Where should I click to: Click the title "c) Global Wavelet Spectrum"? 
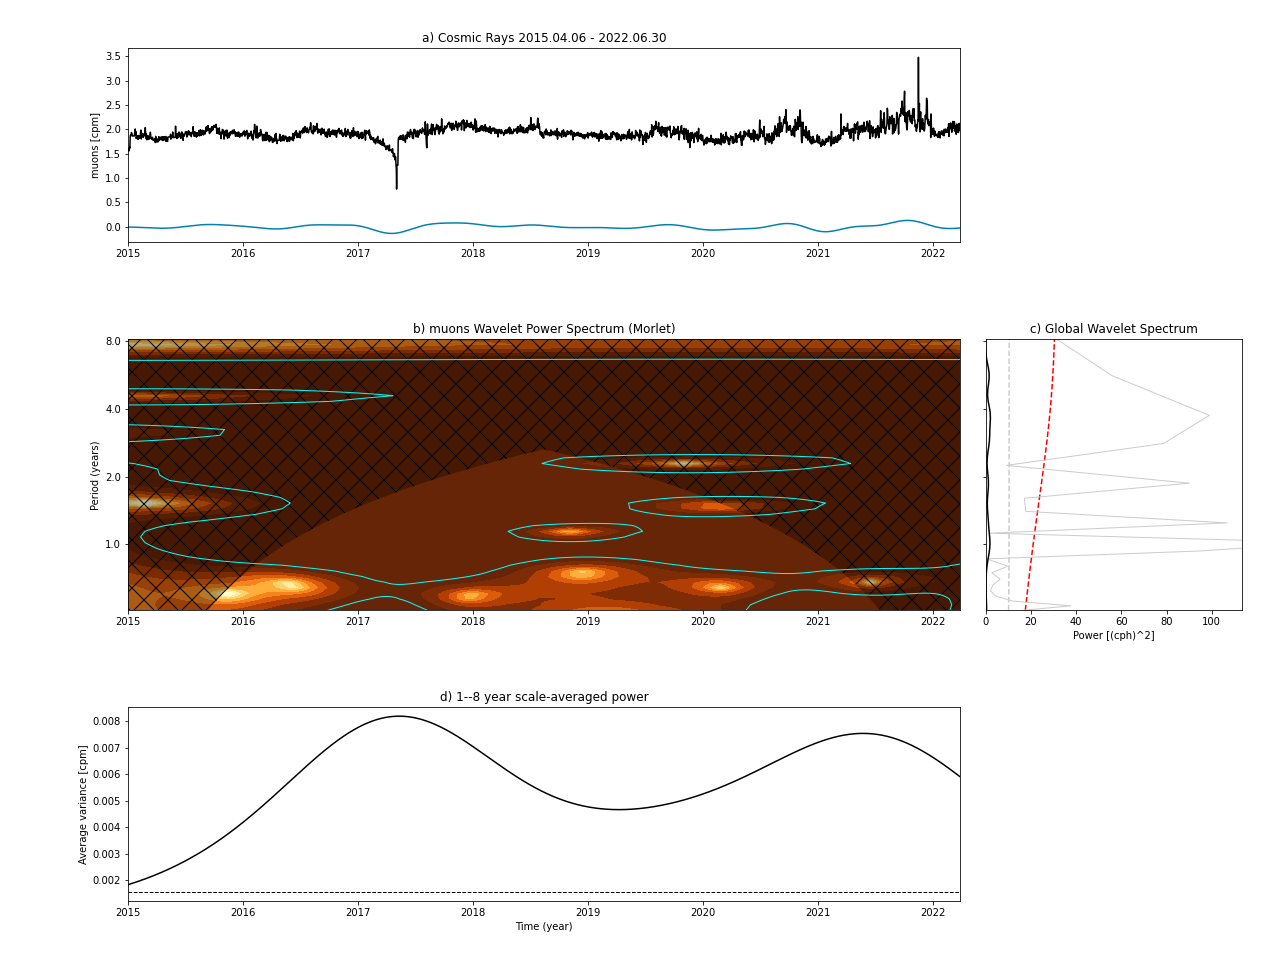(x=1113, y=329)
